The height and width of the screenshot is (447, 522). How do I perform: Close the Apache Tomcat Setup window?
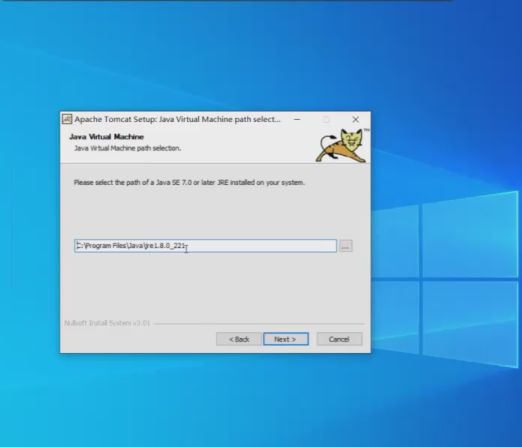(x=355, y=119)
